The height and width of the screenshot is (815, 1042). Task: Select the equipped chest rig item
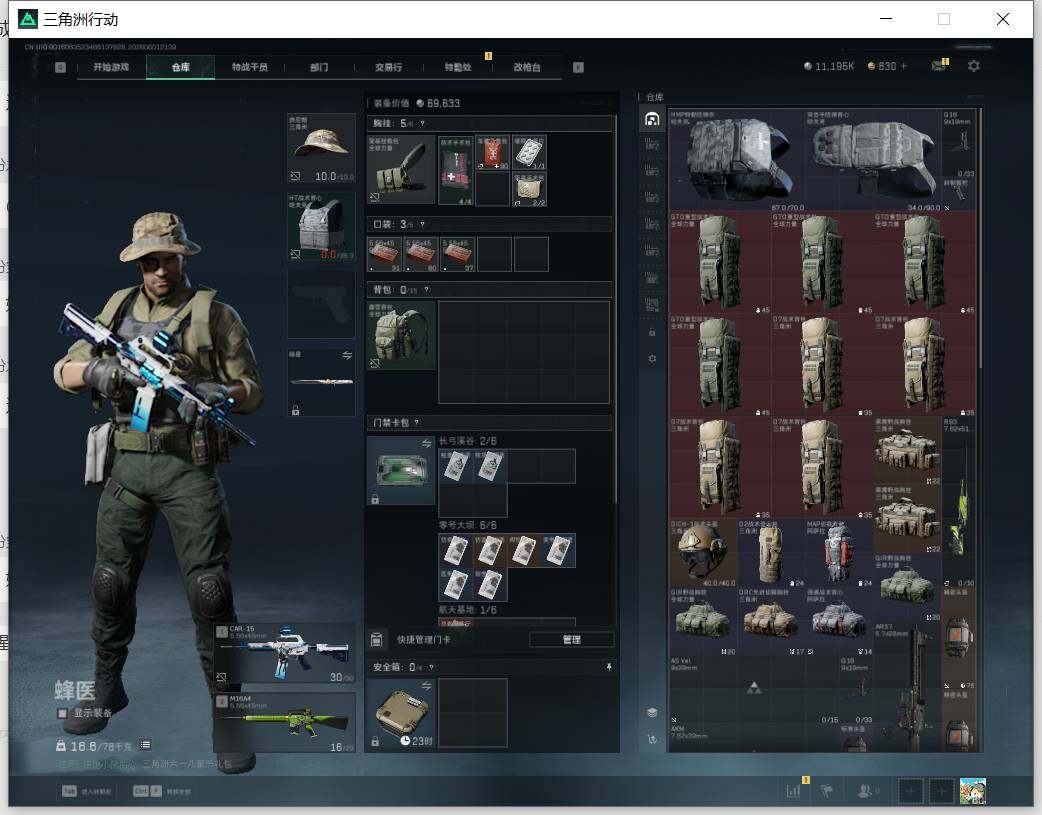coord(401,170)
